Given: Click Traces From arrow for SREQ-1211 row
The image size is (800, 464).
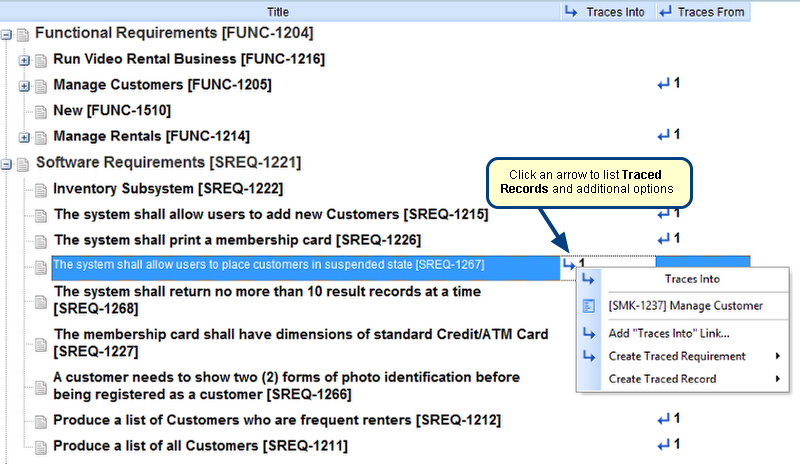Looking at the screenshot, I should click(663, 444).
